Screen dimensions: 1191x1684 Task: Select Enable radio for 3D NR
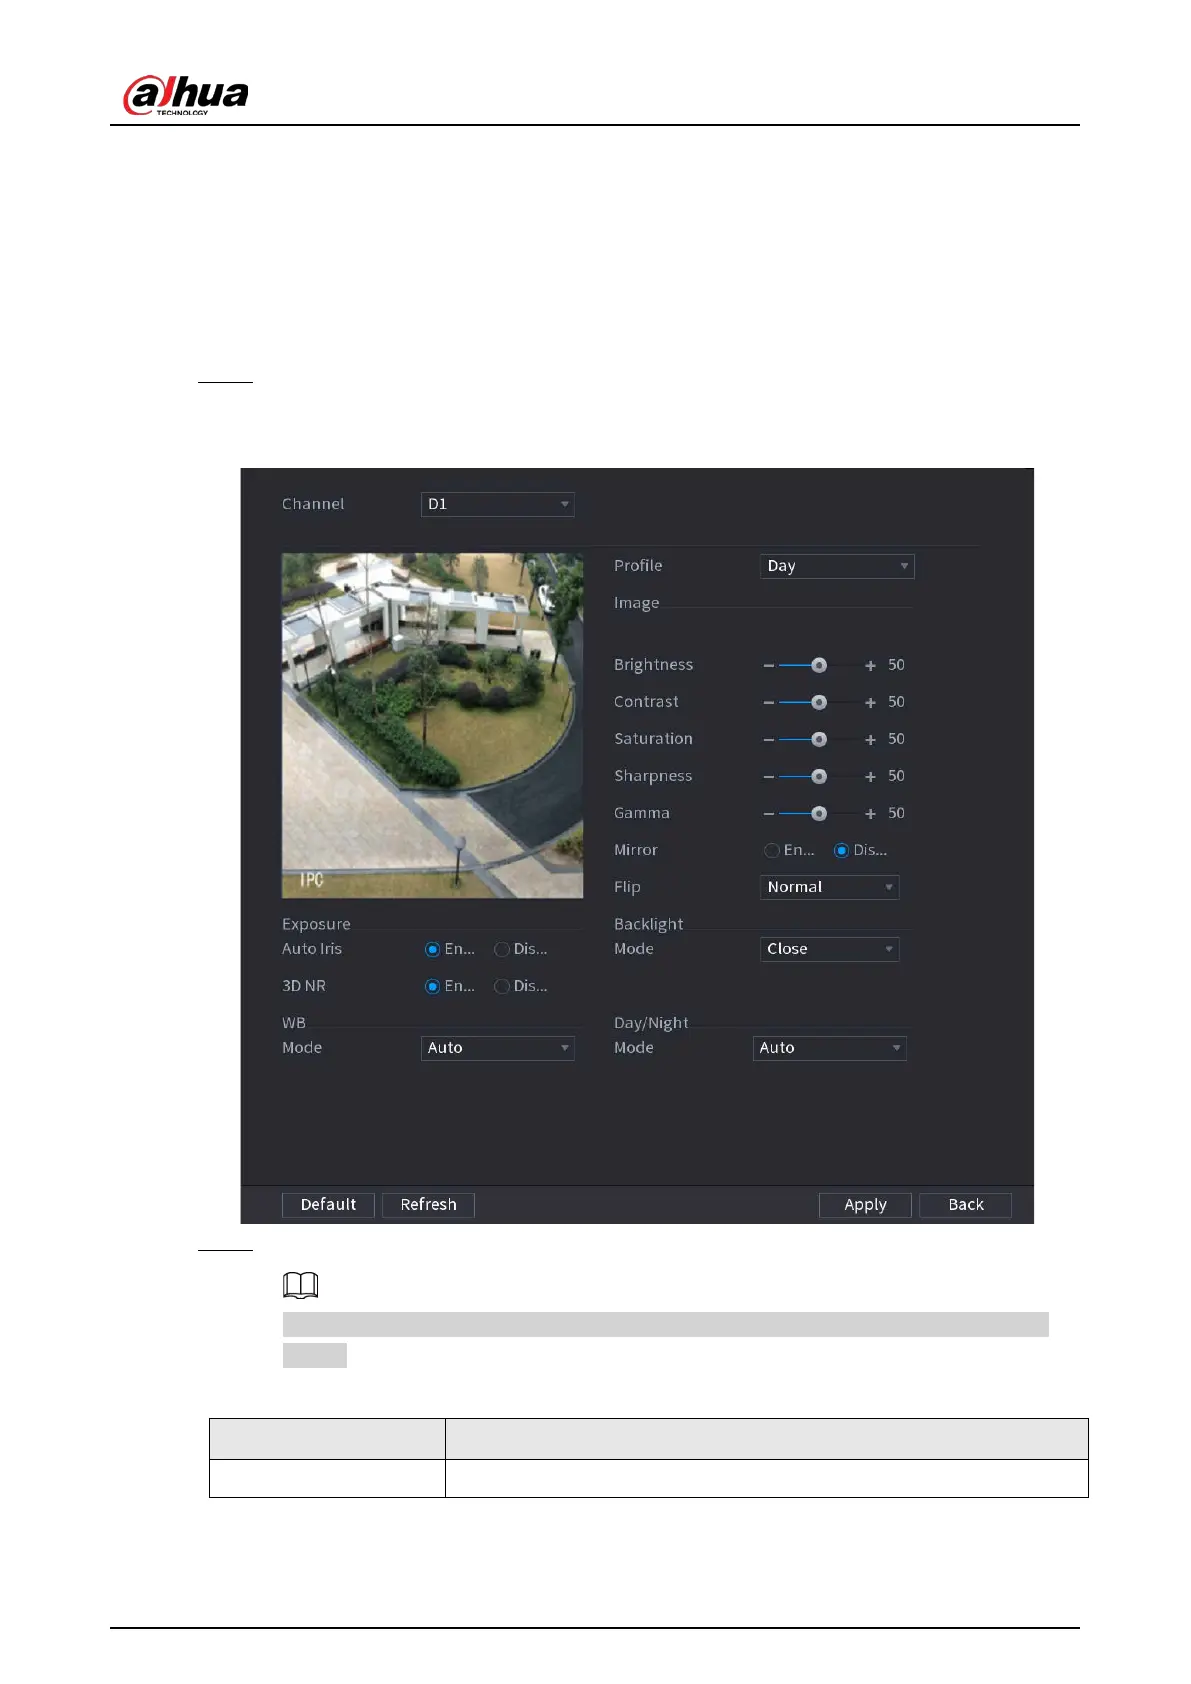point(432,986)
